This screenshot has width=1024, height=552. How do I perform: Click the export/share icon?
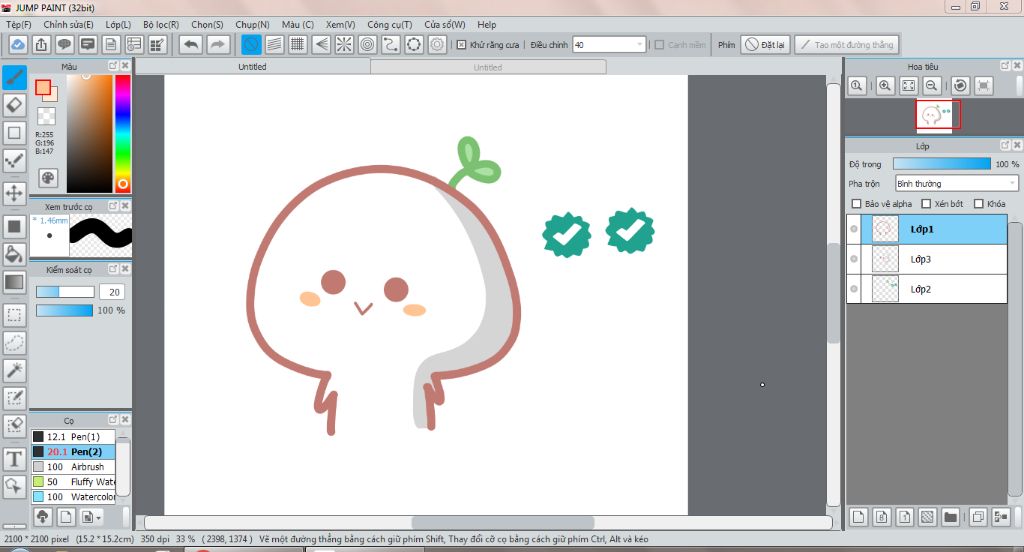tap(41, 44)
